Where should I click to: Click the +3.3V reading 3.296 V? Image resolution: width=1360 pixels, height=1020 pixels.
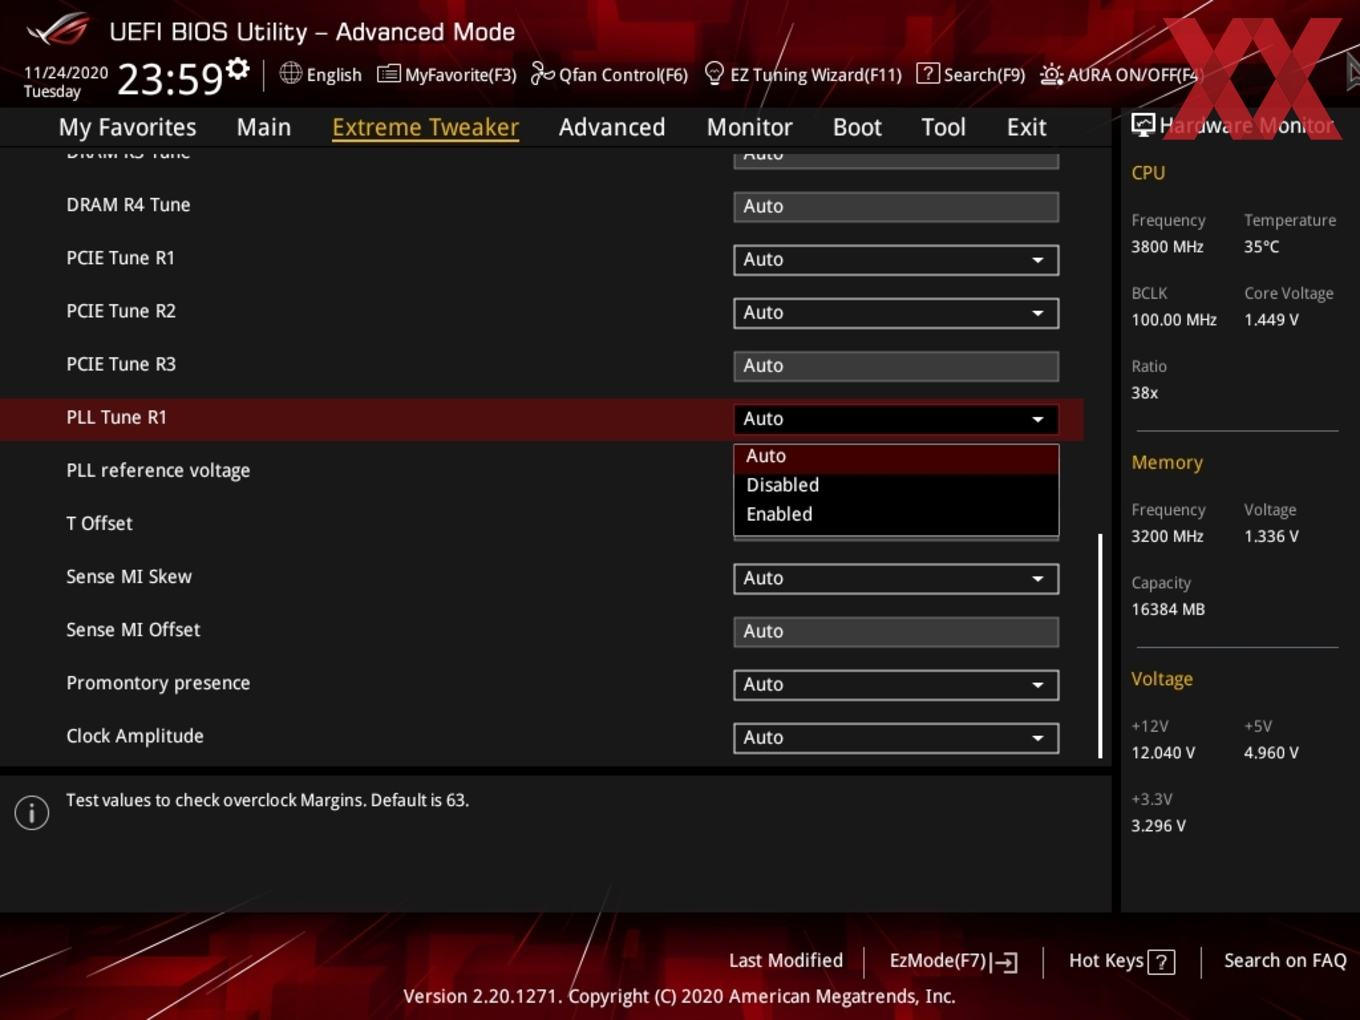[1158, 826]
